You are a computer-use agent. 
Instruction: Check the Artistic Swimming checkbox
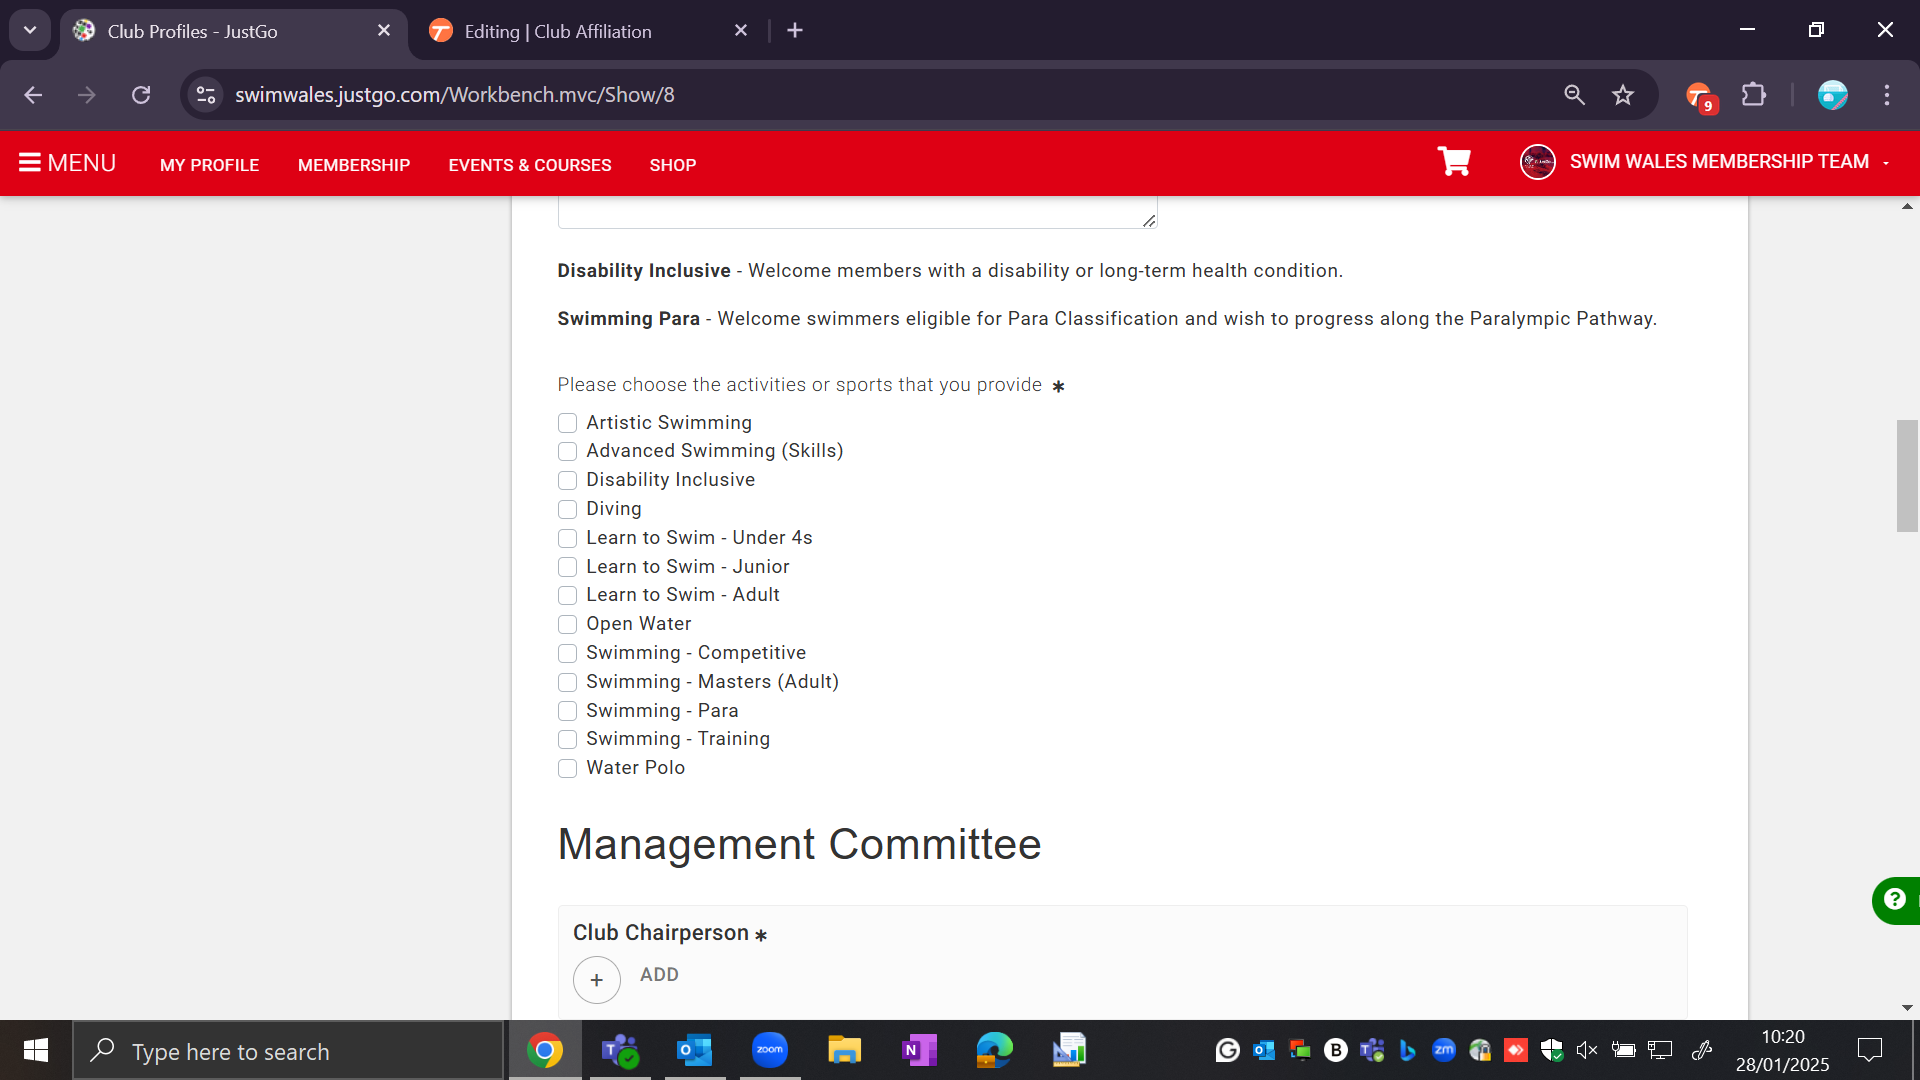click(x=567, y=423)
